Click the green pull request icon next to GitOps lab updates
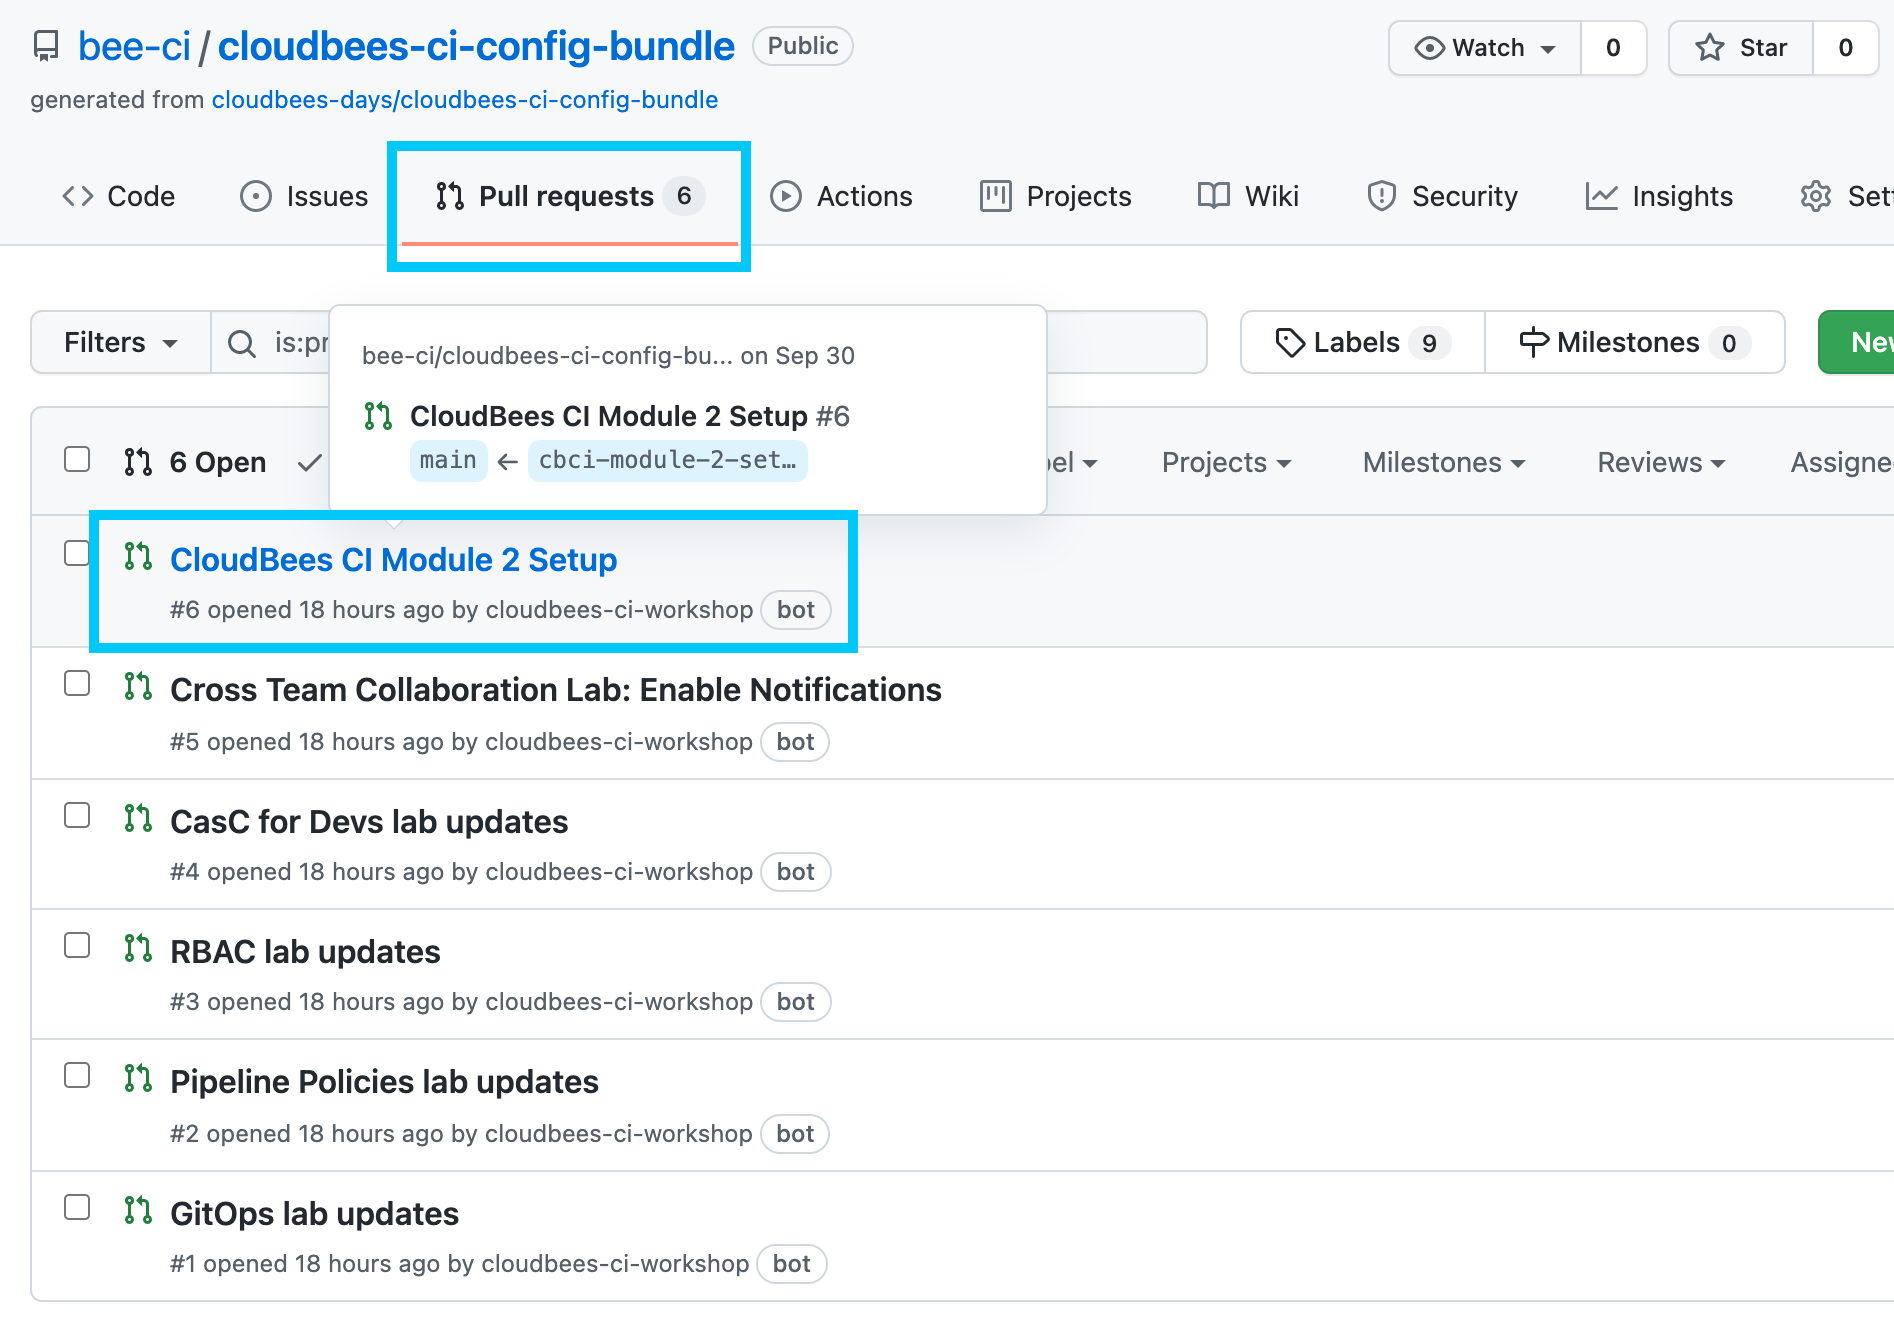Screen dimensions: 1894x1332 coord(138,1208)
